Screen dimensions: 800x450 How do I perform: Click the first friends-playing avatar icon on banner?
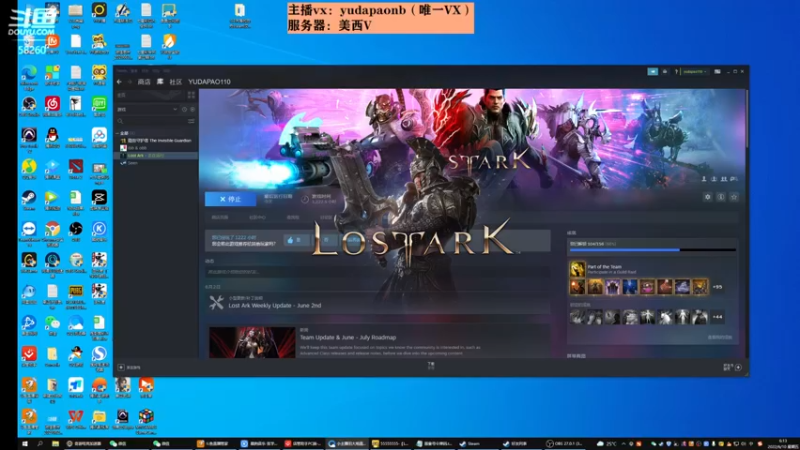coord(704,179)
